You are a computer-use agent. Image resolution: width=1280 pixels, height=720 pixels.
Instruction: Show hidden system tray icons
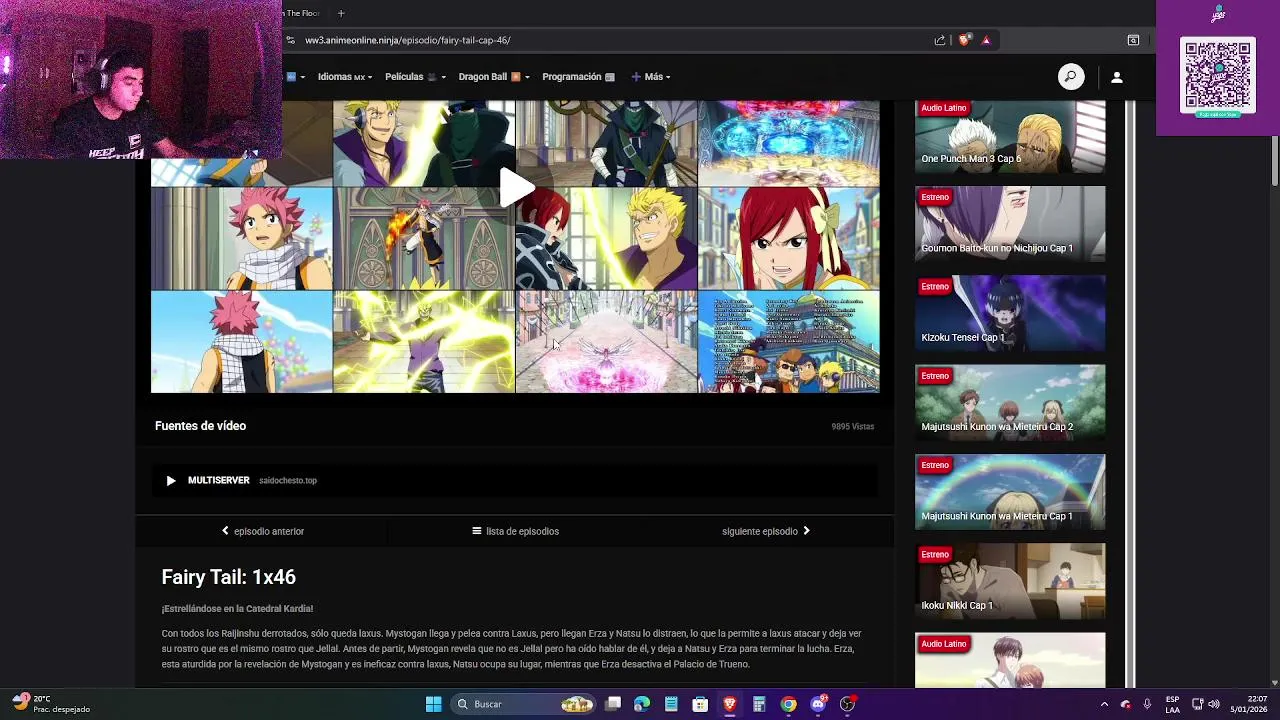click(1104, 704)
